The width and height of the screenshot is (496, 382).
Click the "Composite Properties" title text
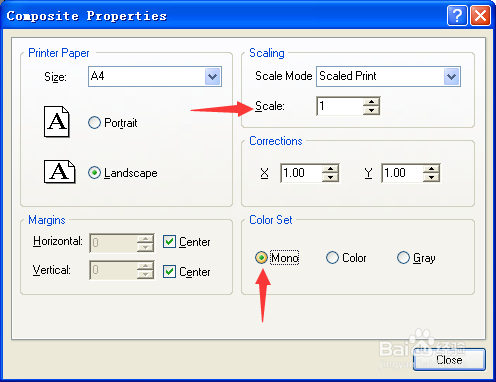(87, 16)
